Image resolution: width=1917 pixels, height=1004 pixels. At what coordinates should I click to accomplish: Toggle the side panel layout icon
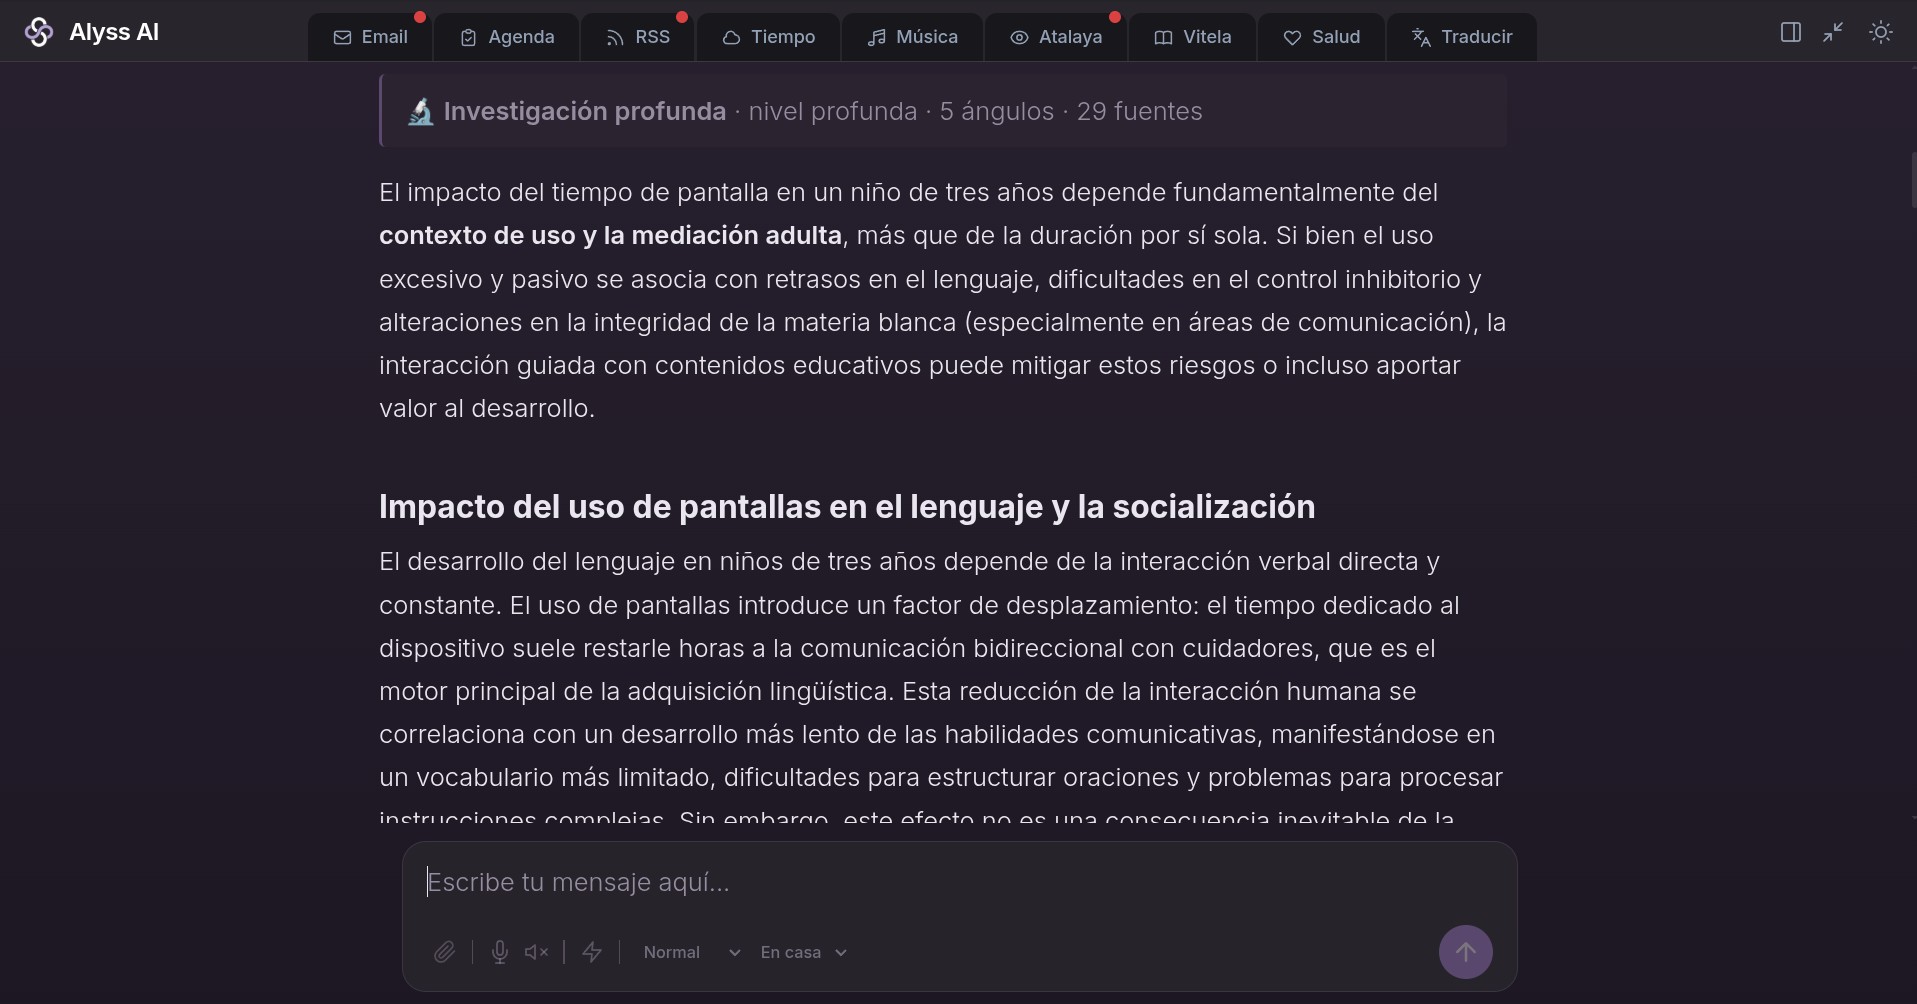(x=1791, y=32)
